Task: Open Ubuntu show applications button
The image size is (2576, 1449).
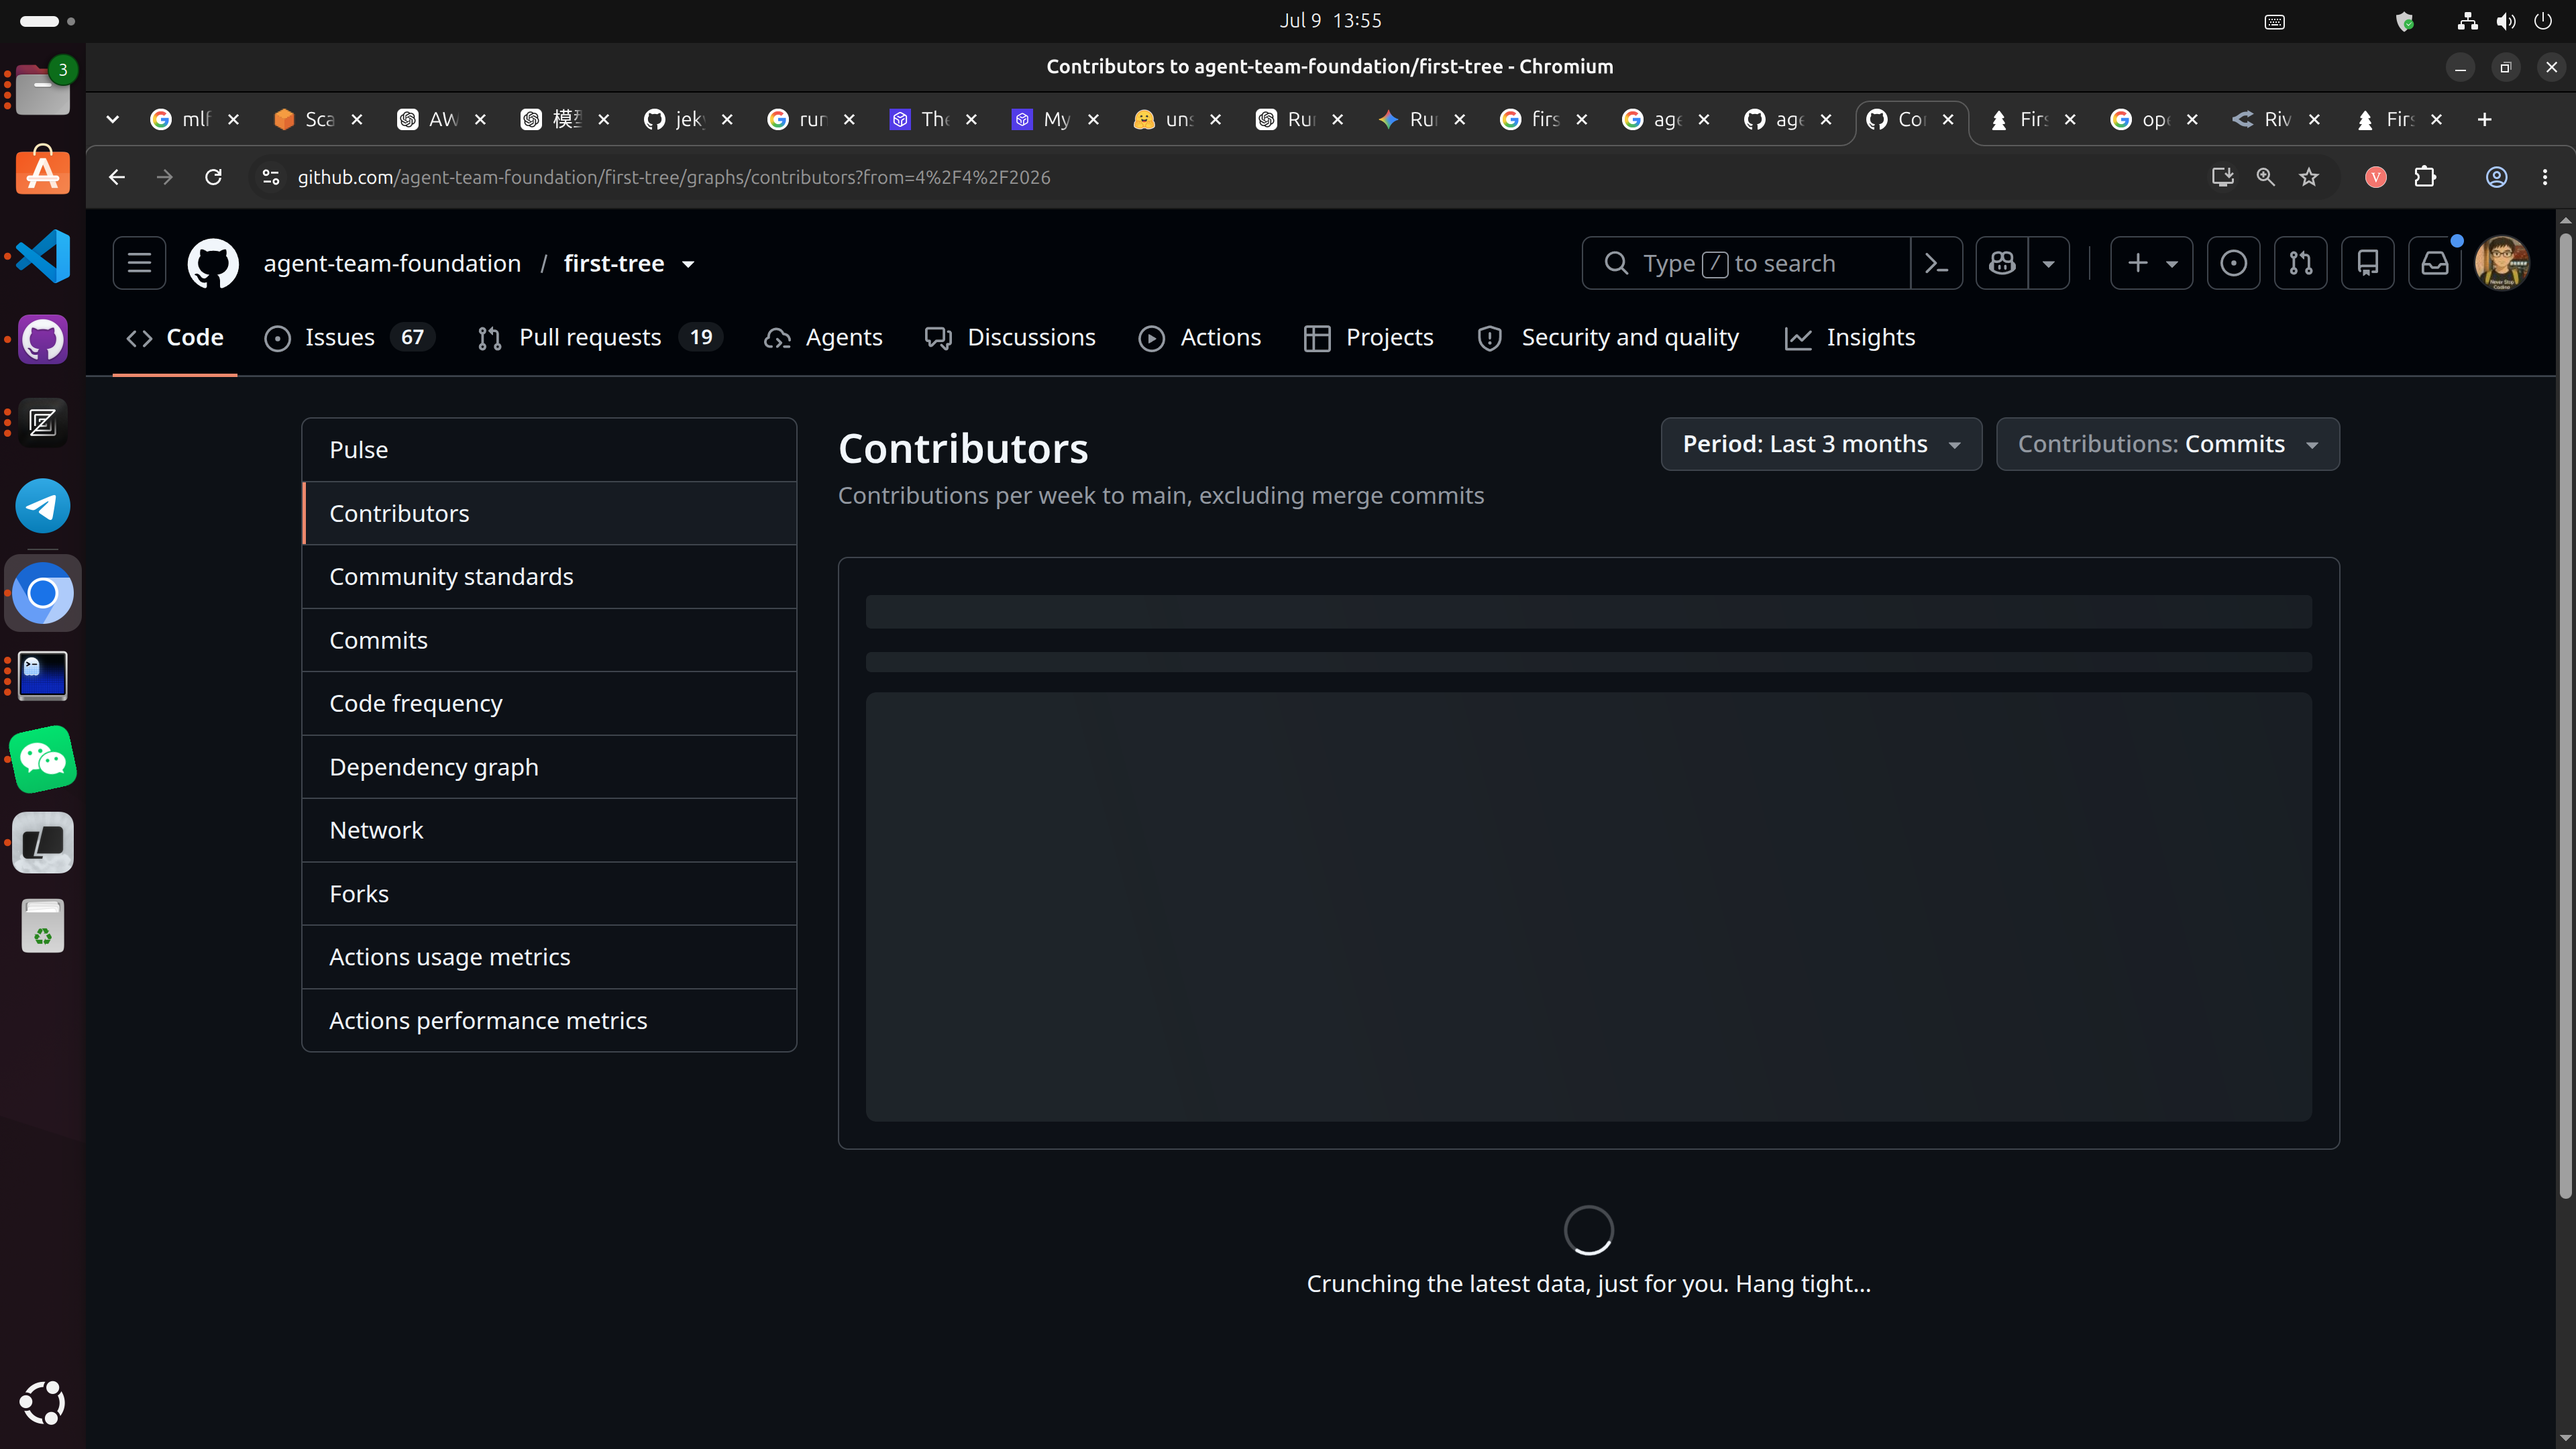Action: (43, 1403)
